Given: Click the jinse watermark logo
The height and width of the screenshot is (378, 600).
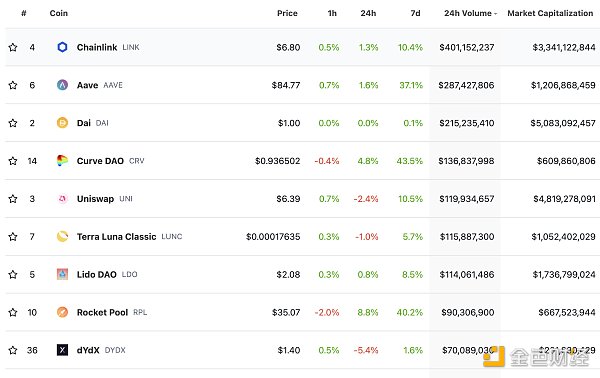Looking at the screenshot, I should point(536,357).
